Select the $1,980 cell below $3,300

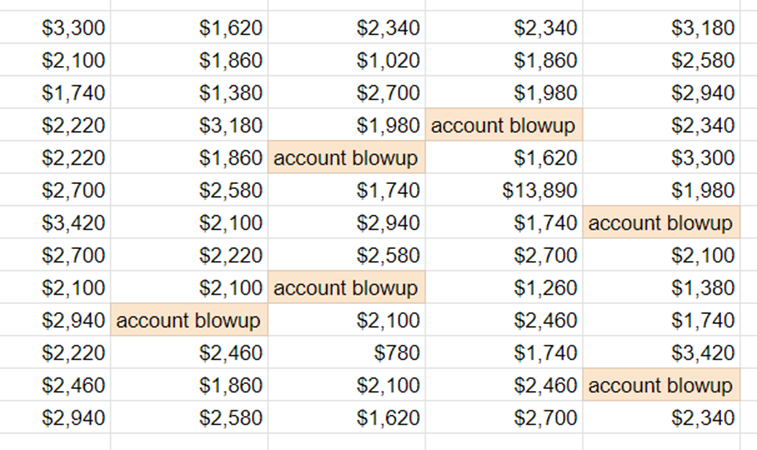click(661, 190)
